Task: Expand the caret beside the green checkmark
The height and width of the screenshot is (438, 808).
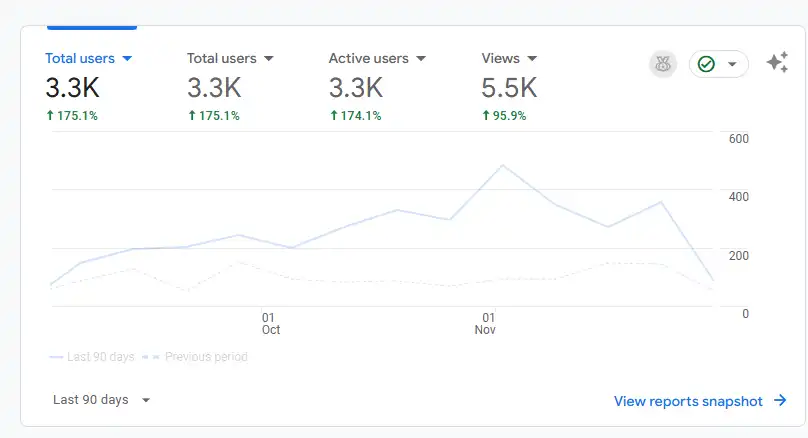Action: [x=732, y=64]
